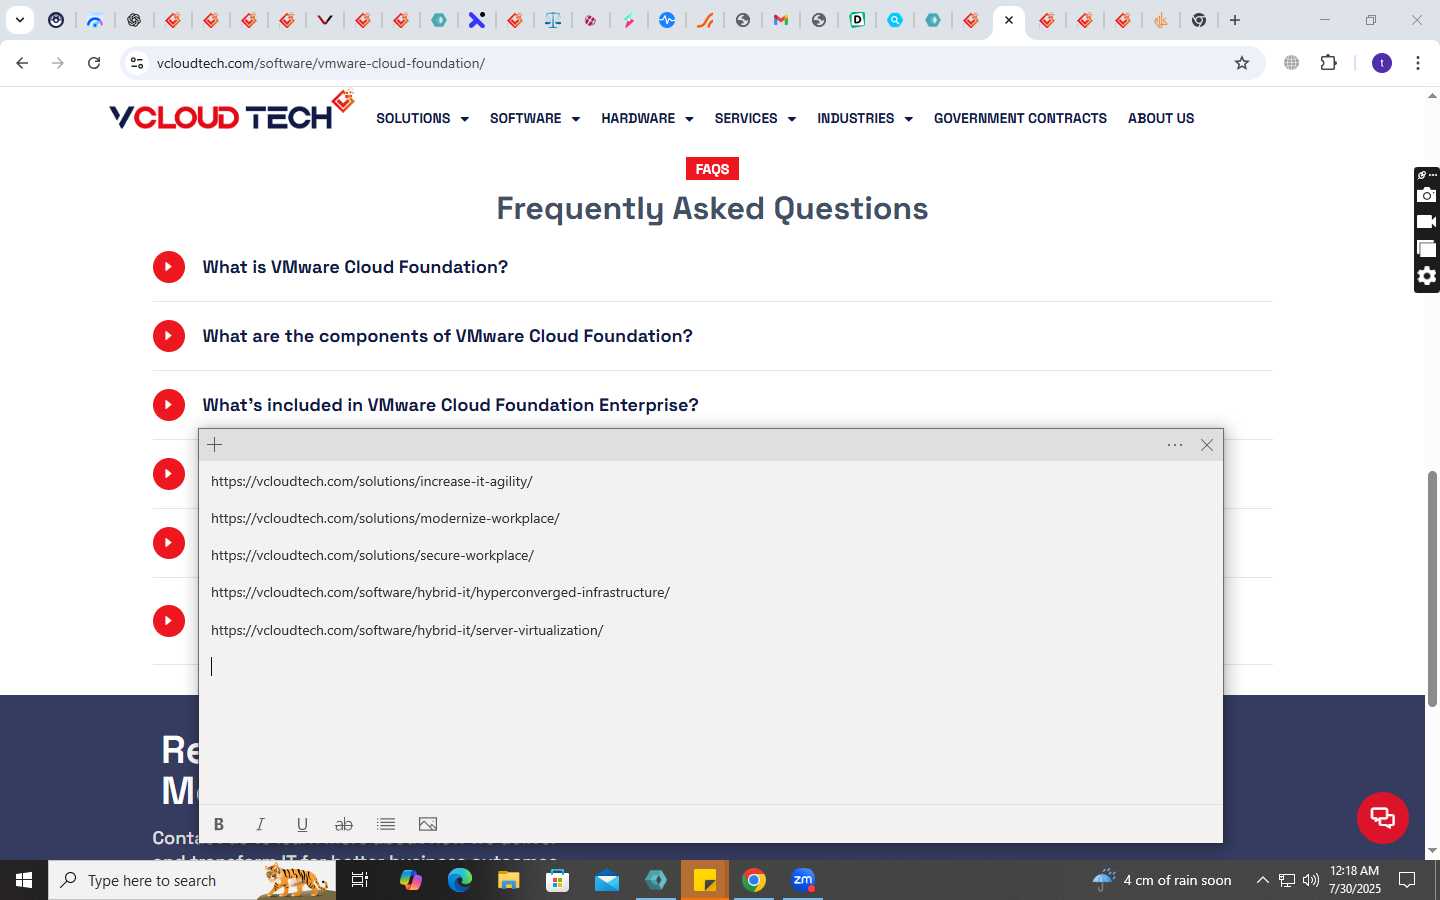
Task: Reload the current page
Action: [x=94, y=63]
